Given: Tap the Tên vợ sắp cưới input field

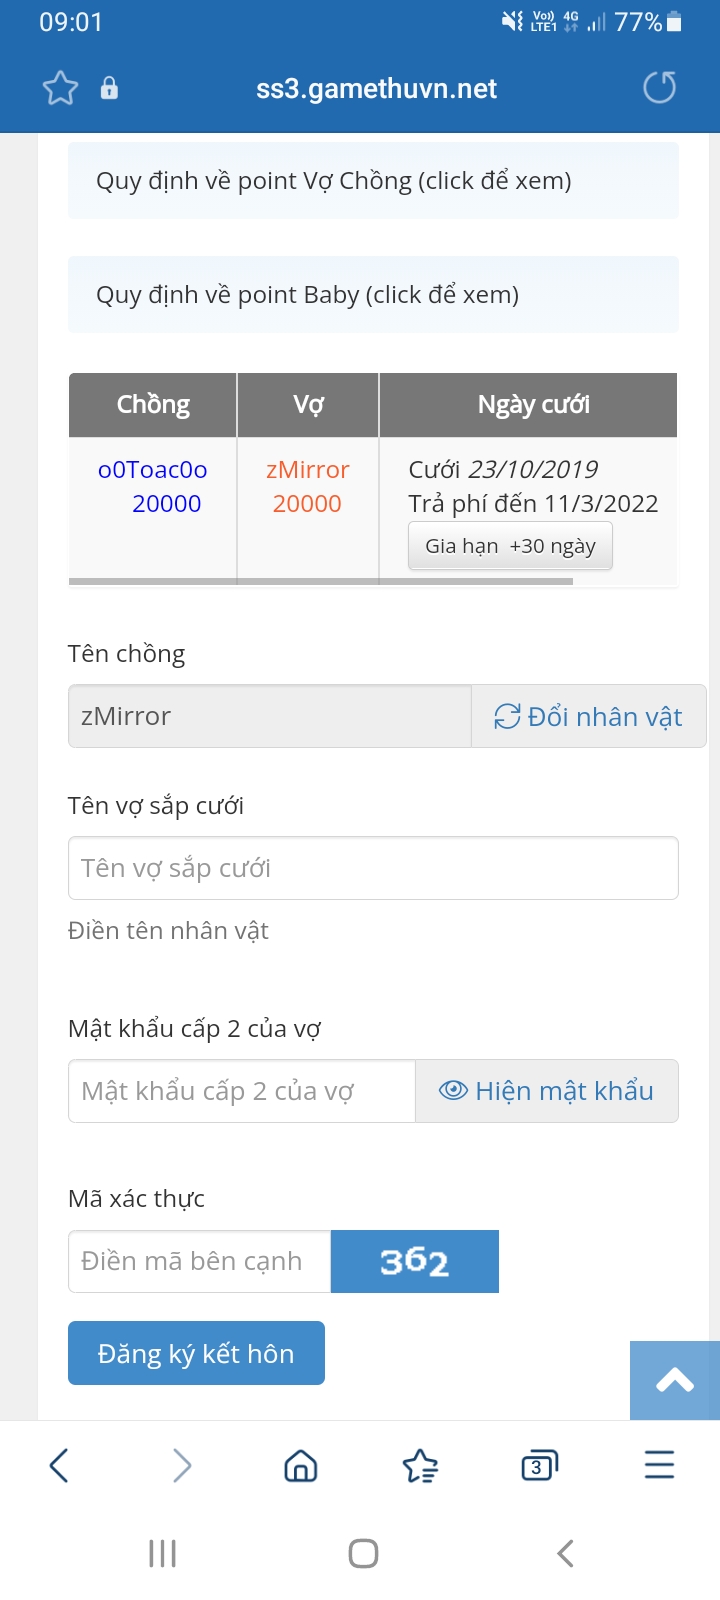Looking at the screenshot, I should tap(373, 867).
